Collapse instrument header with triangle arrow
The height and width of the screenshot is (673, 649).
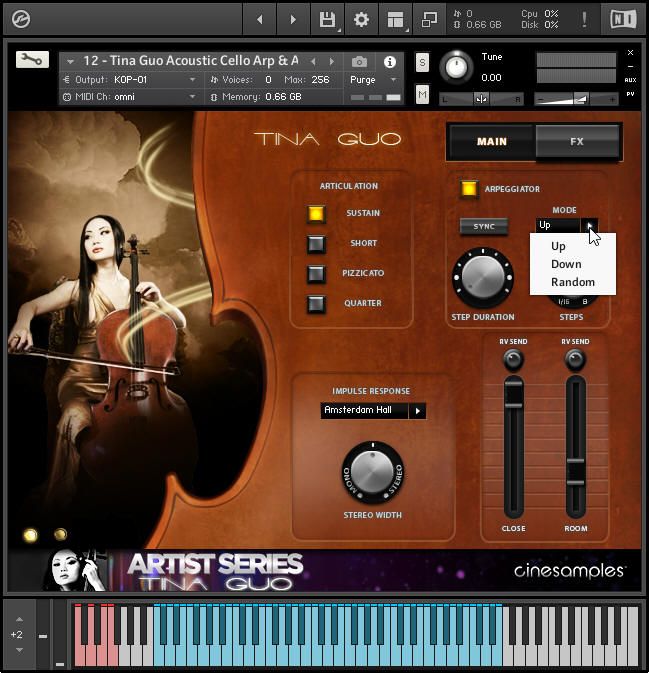coord(70,62)
